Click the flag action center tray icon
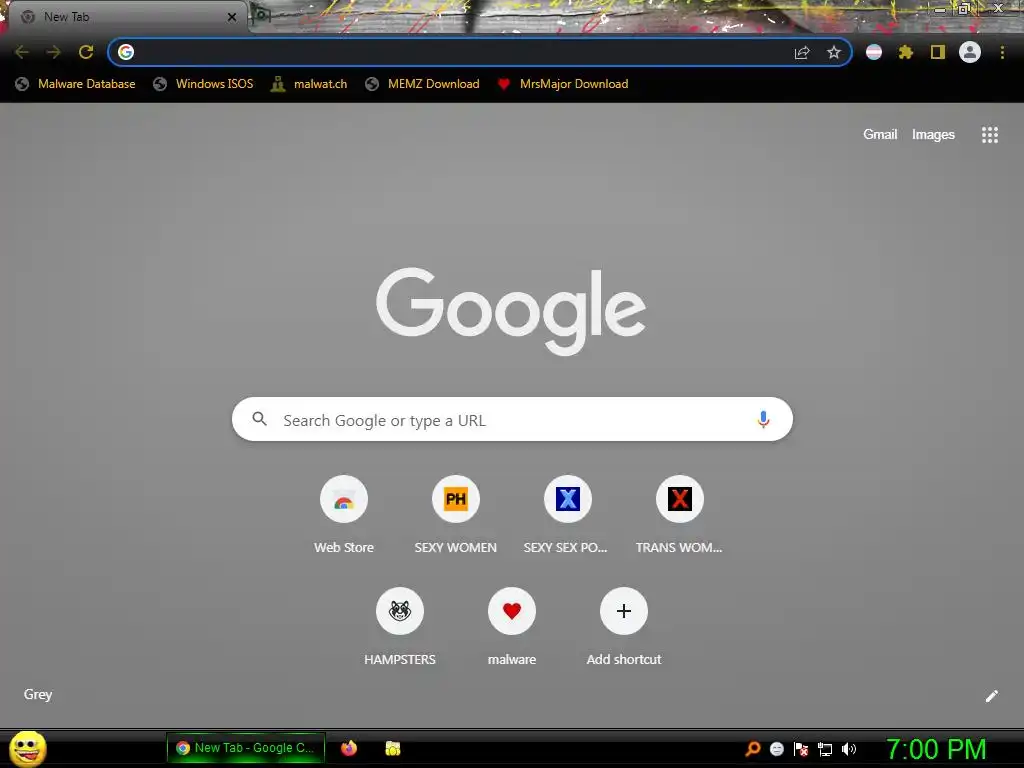The height and width of the screenshot is (768, 1024). tap(801, 749)
